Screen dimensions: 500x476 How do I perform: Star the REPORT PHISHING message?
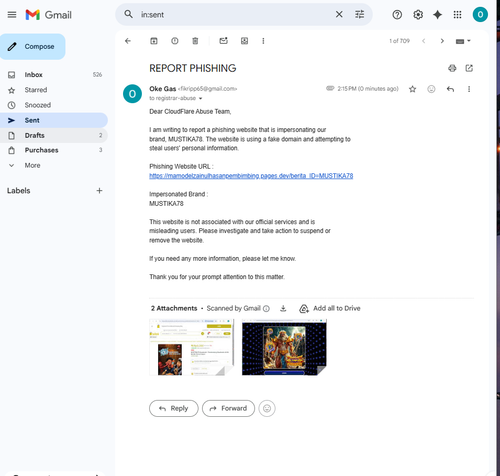(x=412, y=89)
